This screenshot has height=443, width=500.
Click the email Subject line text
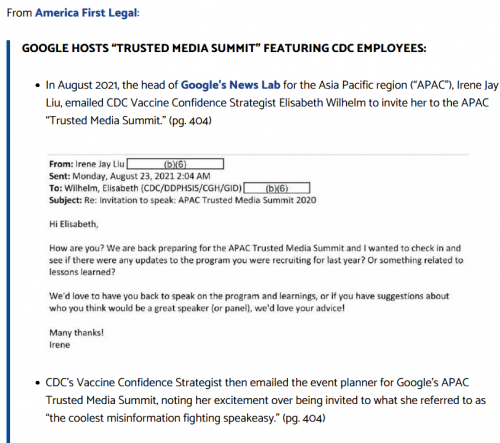click(x=183, y=200)
